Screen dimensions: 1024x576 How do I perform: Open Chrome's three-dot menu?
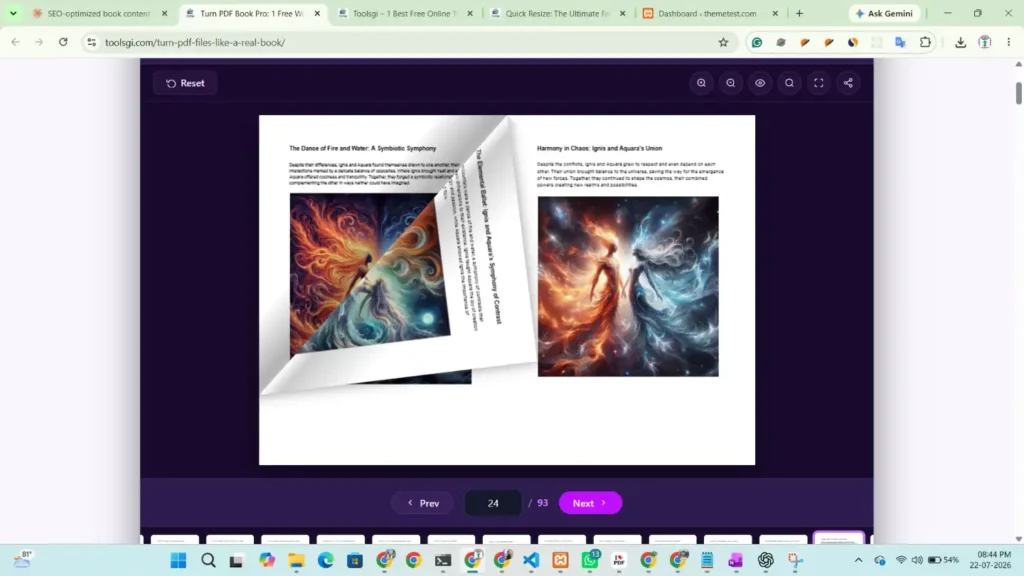coord(1008,42)
